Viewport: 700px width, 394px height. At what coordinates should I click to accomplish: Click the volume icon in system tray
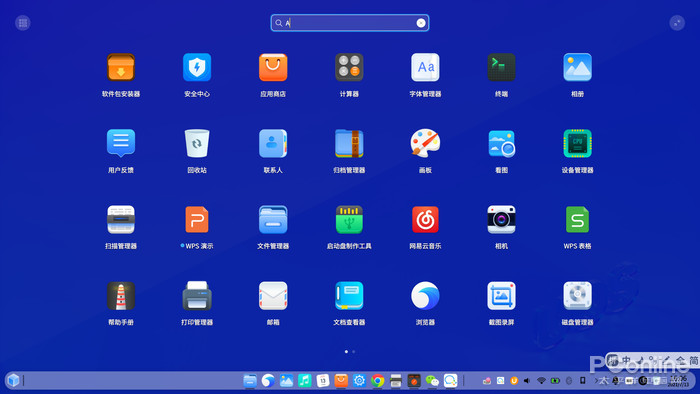527,381
